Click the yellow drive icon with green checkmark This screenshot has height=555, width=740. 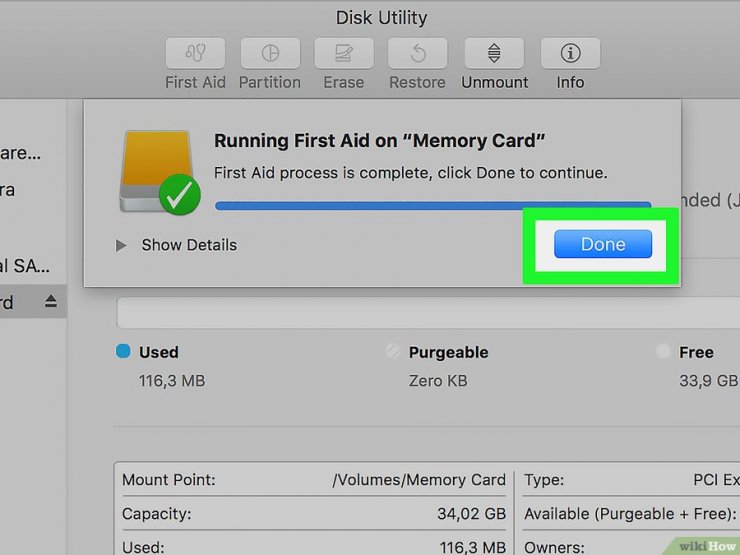[160, 173]
